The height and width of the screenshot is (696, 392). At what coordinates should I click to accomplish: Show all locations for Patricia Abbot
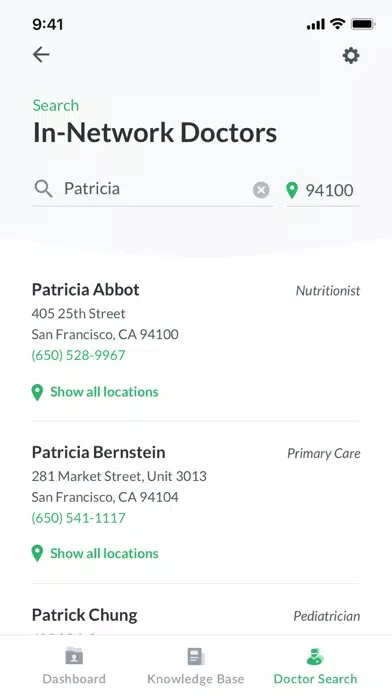104,392
